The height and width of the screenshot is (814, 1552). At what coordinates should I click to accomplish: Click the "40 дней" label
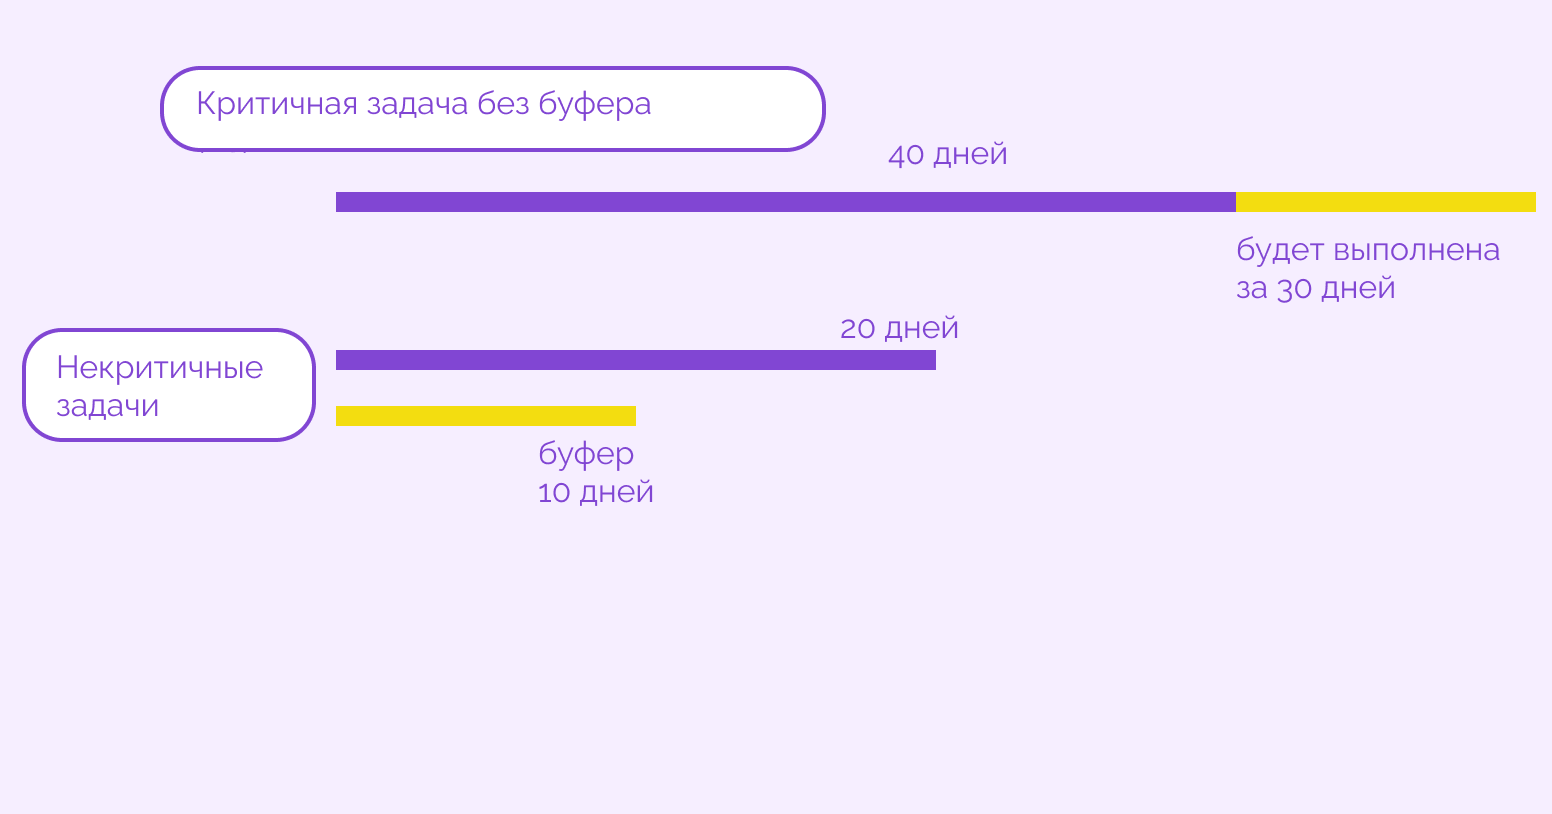click(x=947, y=155)
